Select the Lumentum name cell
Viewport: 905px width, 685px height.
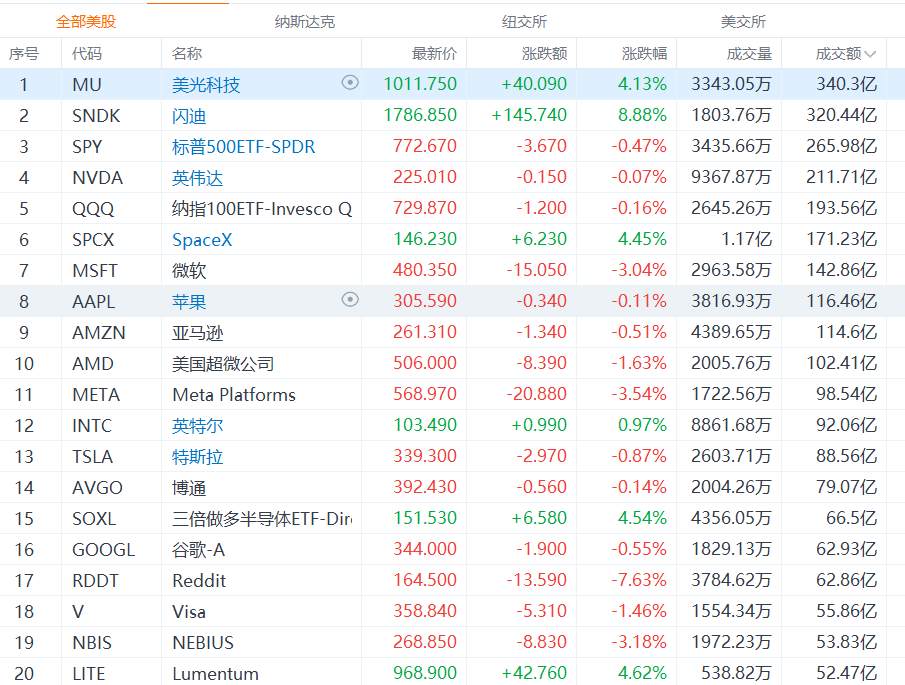click(215, 673)
